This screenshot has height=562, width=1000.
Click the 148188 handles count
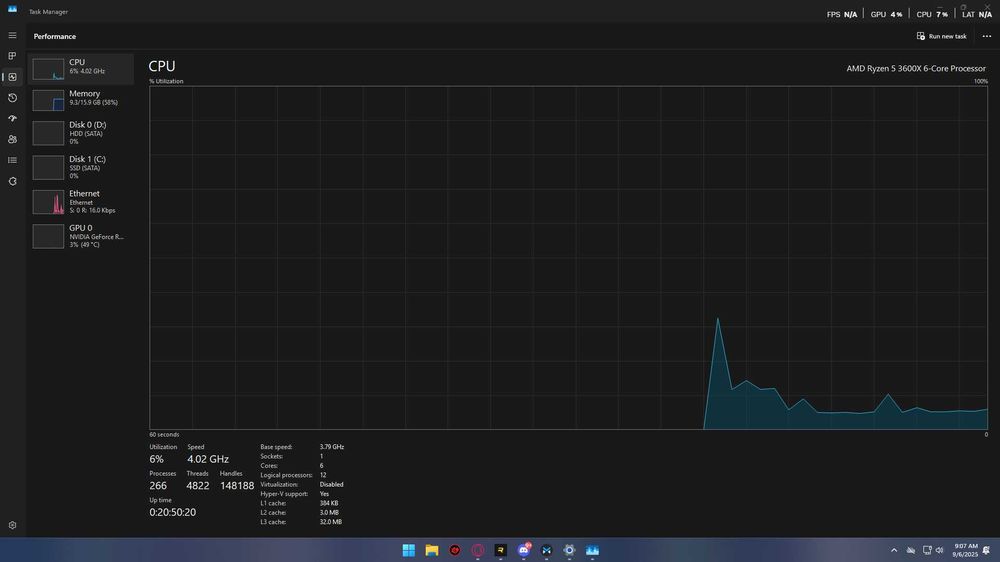237,486
